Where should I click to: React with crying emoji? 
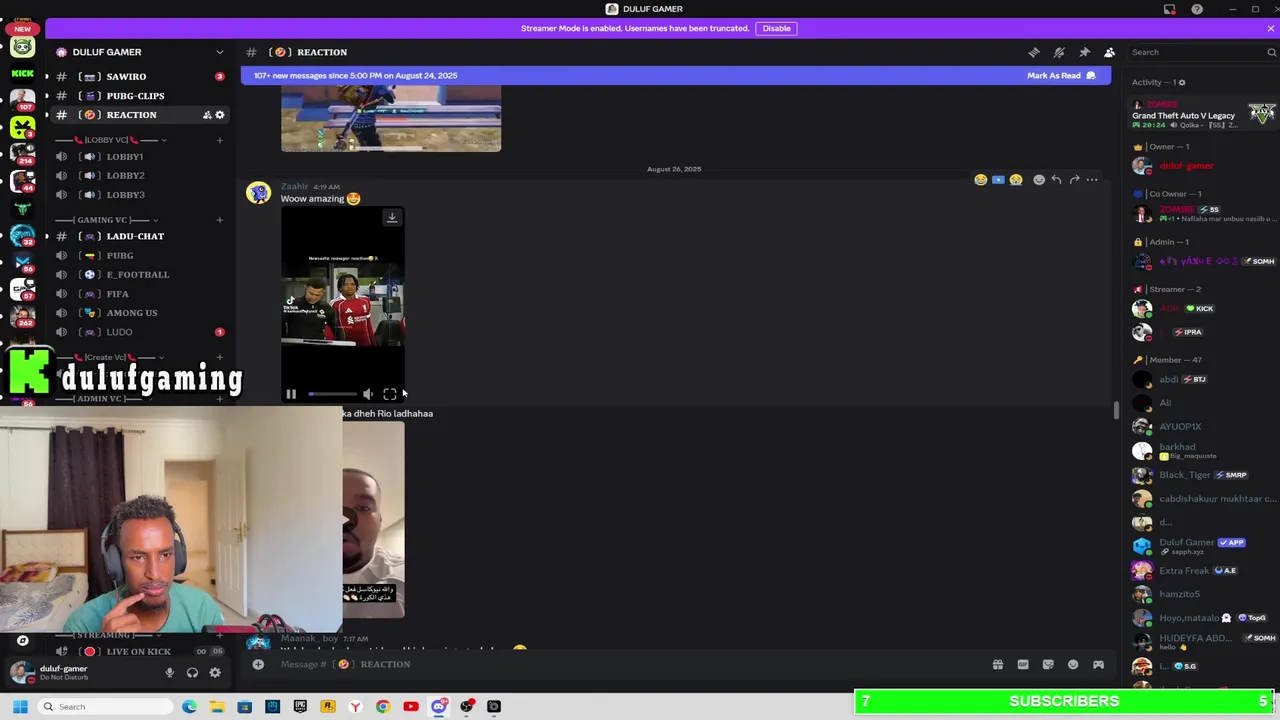coord(1016,180)
